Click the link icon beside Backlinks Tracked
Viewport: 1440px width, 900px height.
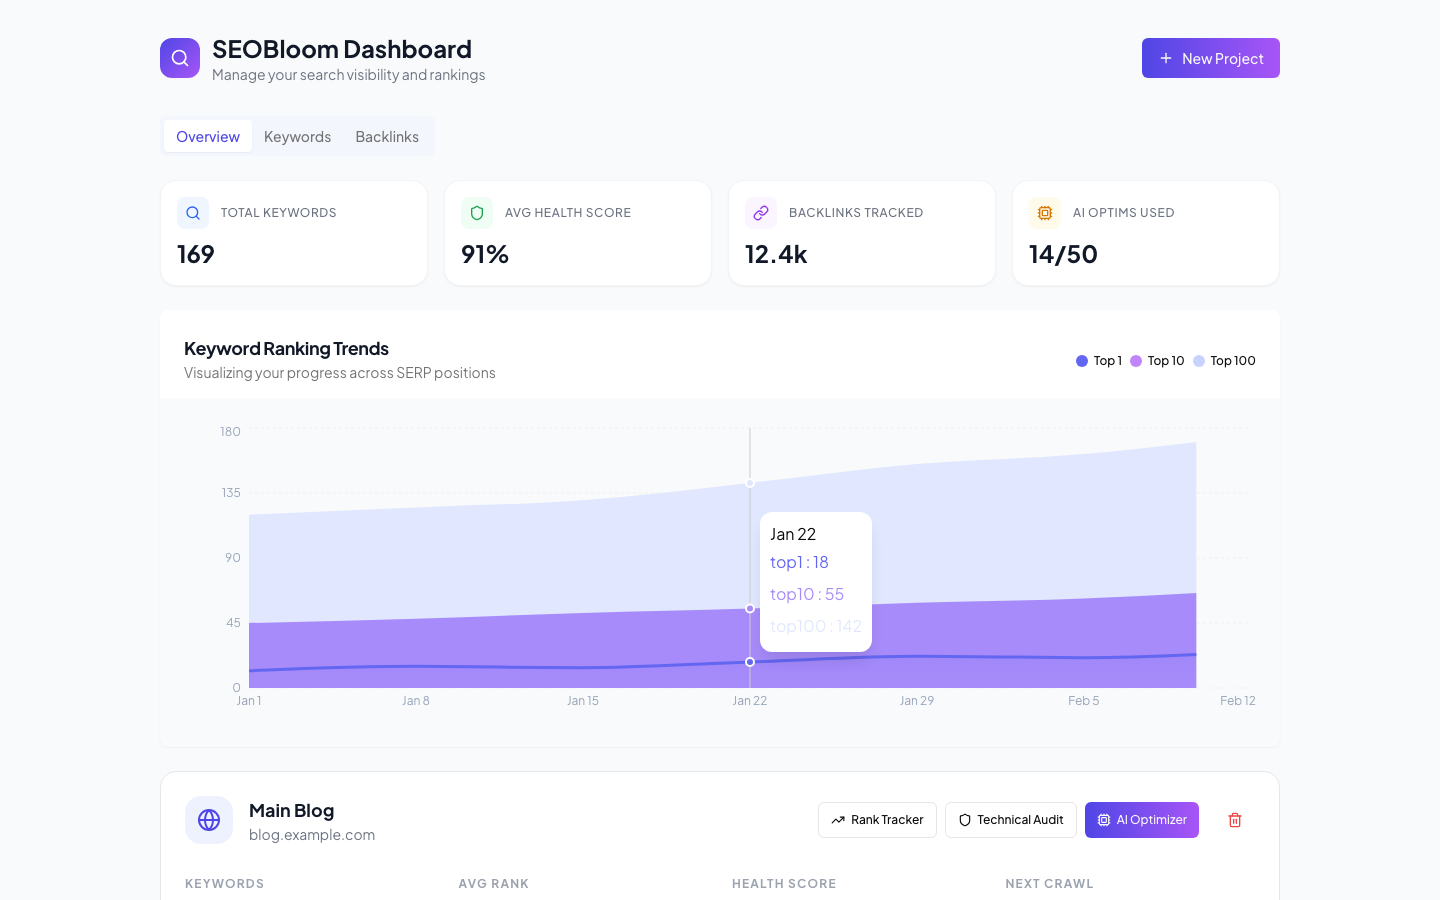click(760, 213)
